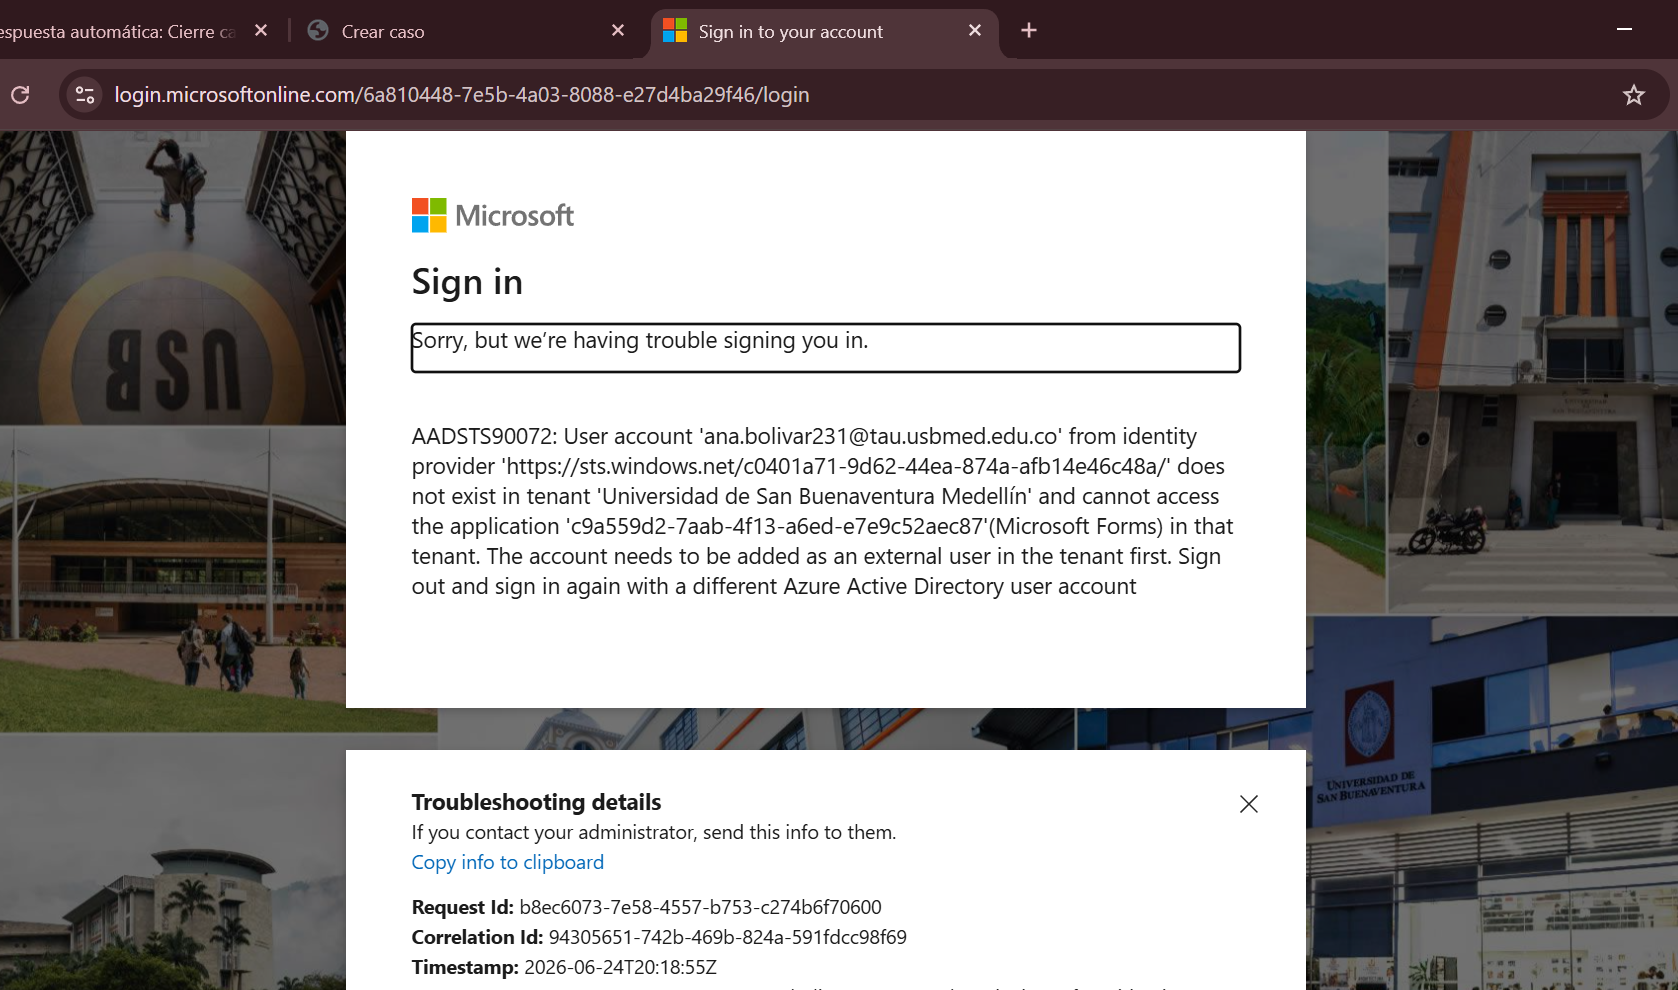
Task: Open a new tab with plus icon
Action: coord(1029,31)
